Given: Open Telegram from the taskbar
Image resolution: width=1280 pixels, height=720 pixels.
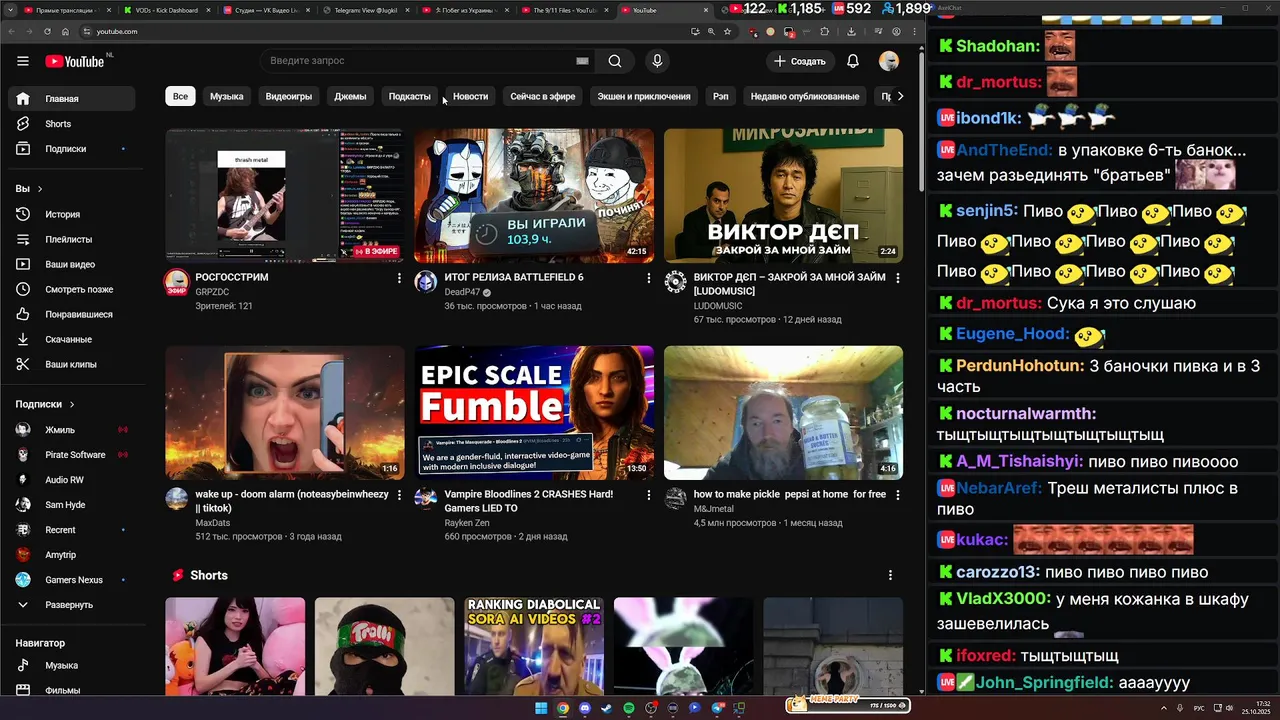Looking at the screenshot, I should coord(717,708).
